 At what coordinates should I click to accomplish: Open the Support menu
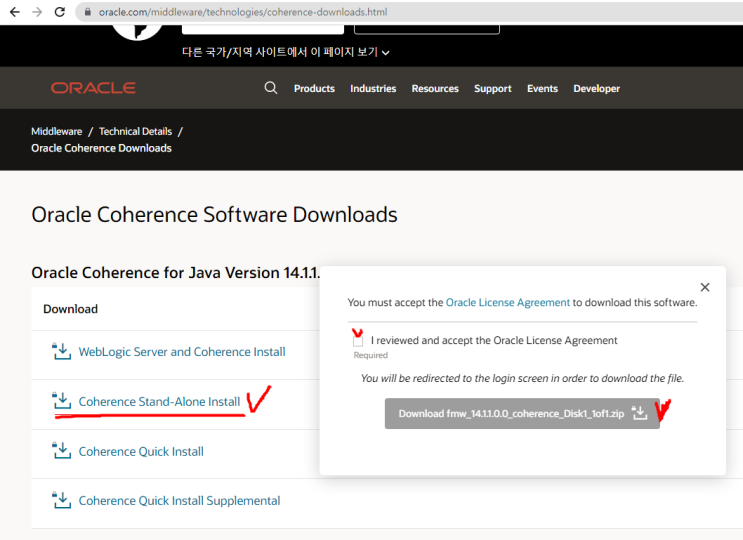pyautogui.click(x=493, y=89)
